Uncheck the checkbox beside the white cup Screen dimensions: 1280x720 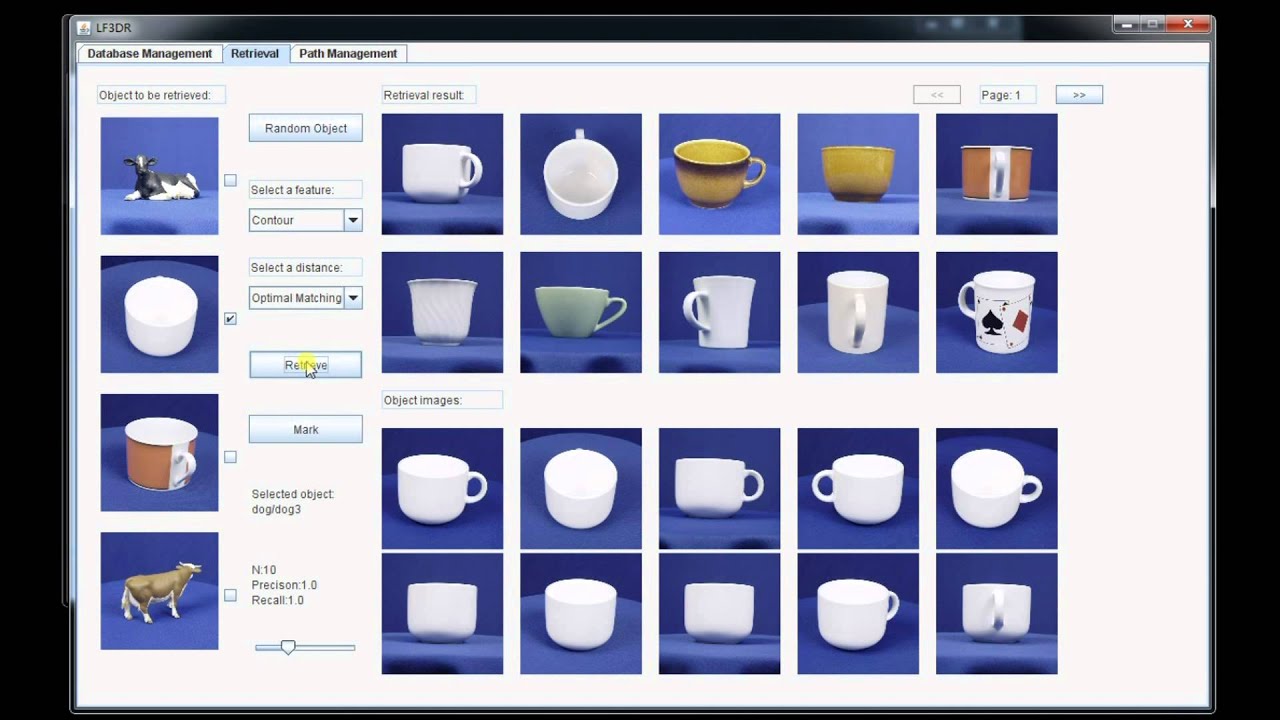tap(230, 319)
